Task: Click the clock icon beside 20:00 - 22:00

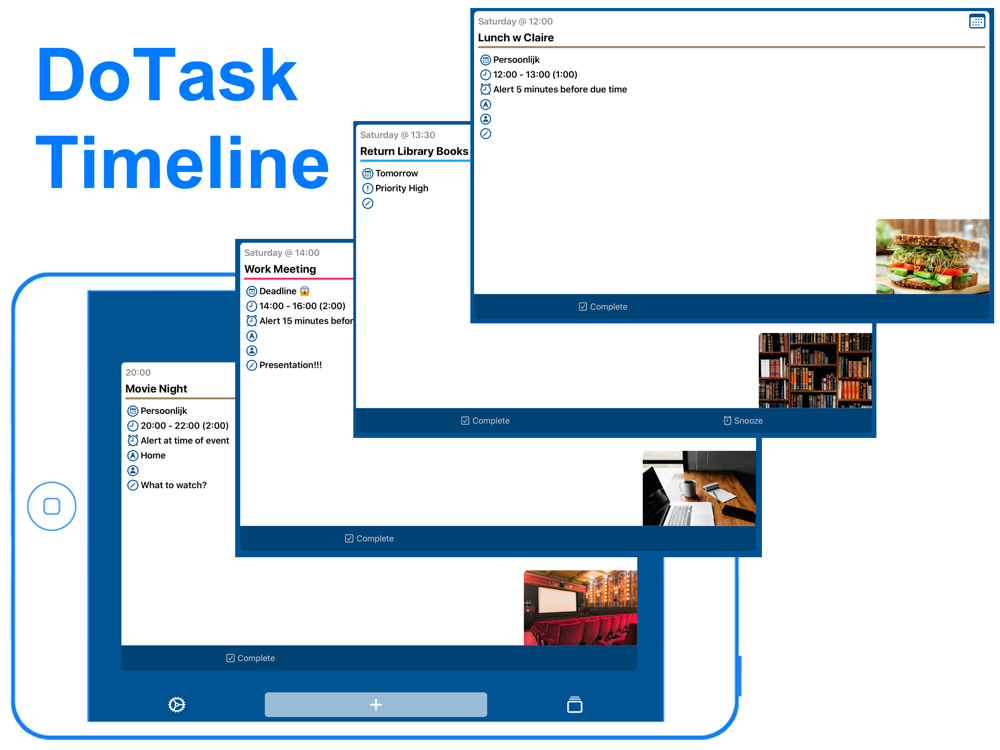Action: (x=133, y=426)
